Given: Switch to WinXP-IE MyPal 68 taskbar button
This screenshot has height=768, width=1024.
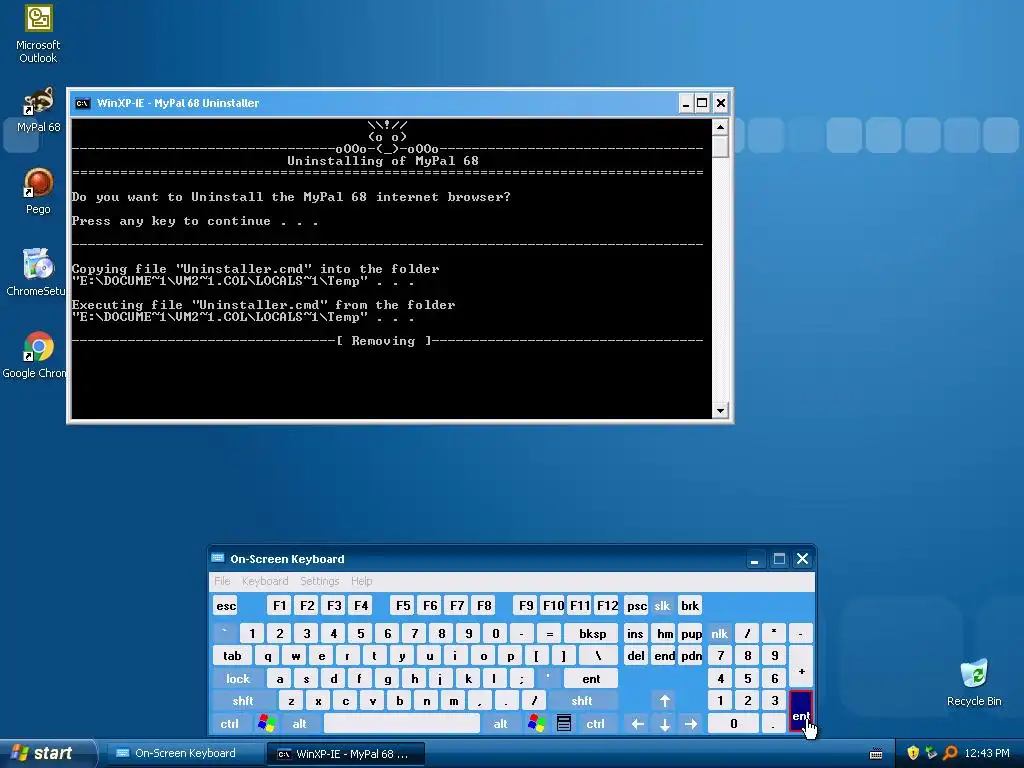Looking at the screenshot, I should click(346, 754).
